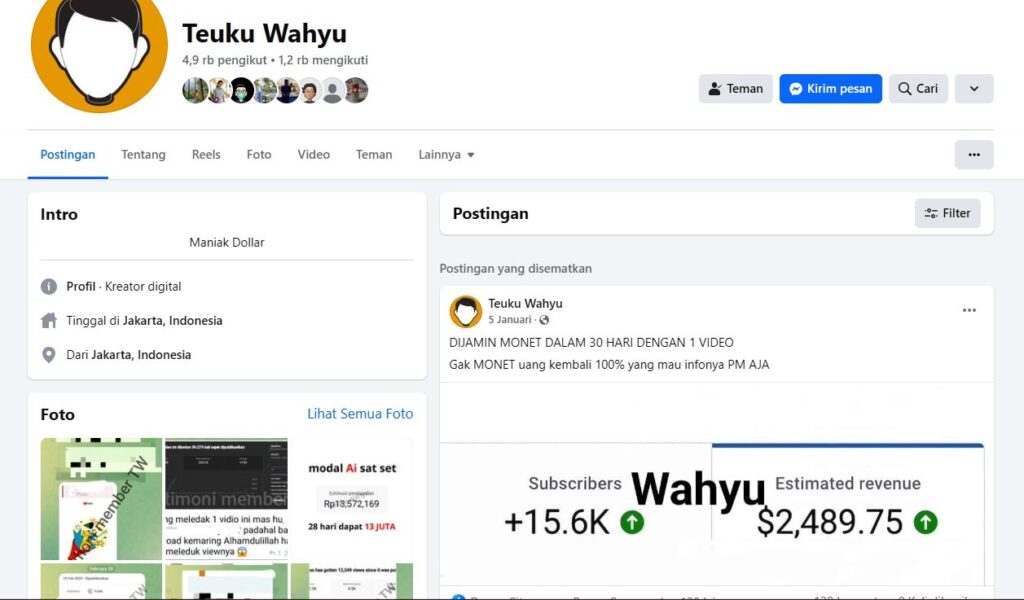Open the Foto tab
The width and height of the screenshot is (1024, 600).
259,155
